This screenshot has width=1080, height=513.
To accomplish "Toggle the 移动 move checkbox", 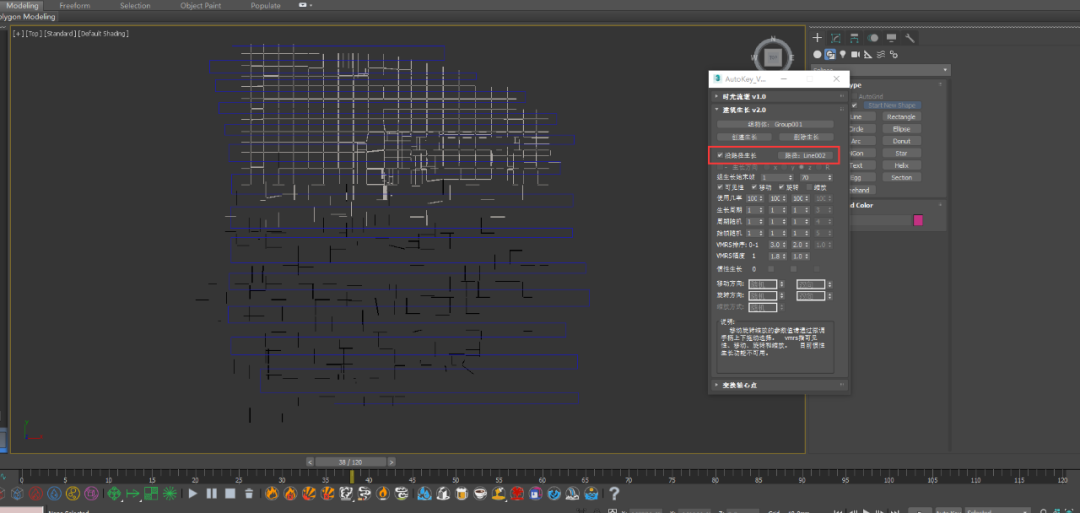I will point(754,187).
